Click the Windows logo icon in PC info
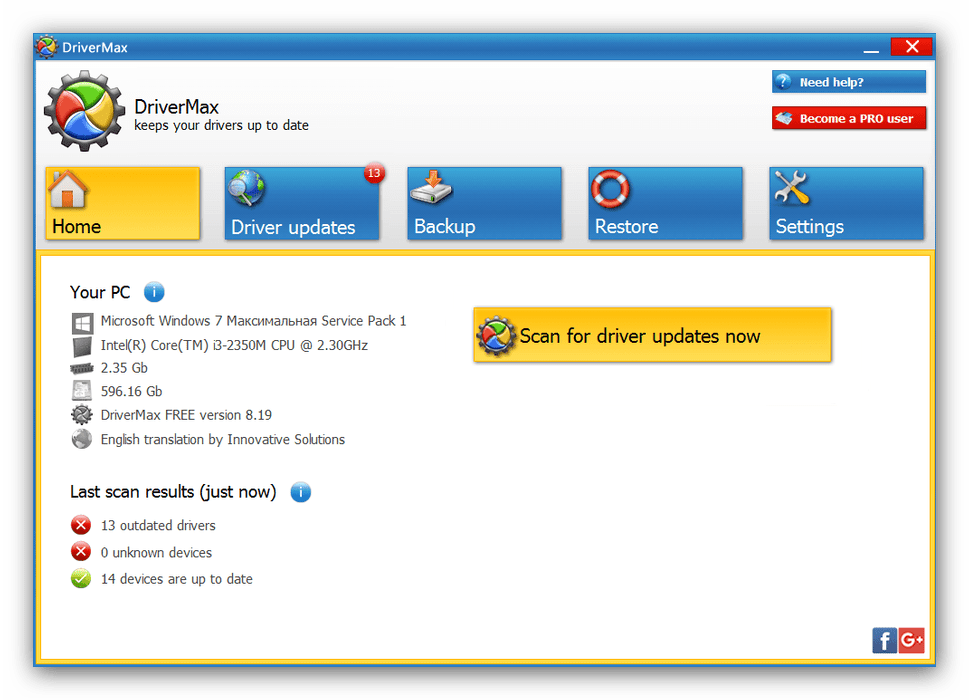 pos(81,322)
